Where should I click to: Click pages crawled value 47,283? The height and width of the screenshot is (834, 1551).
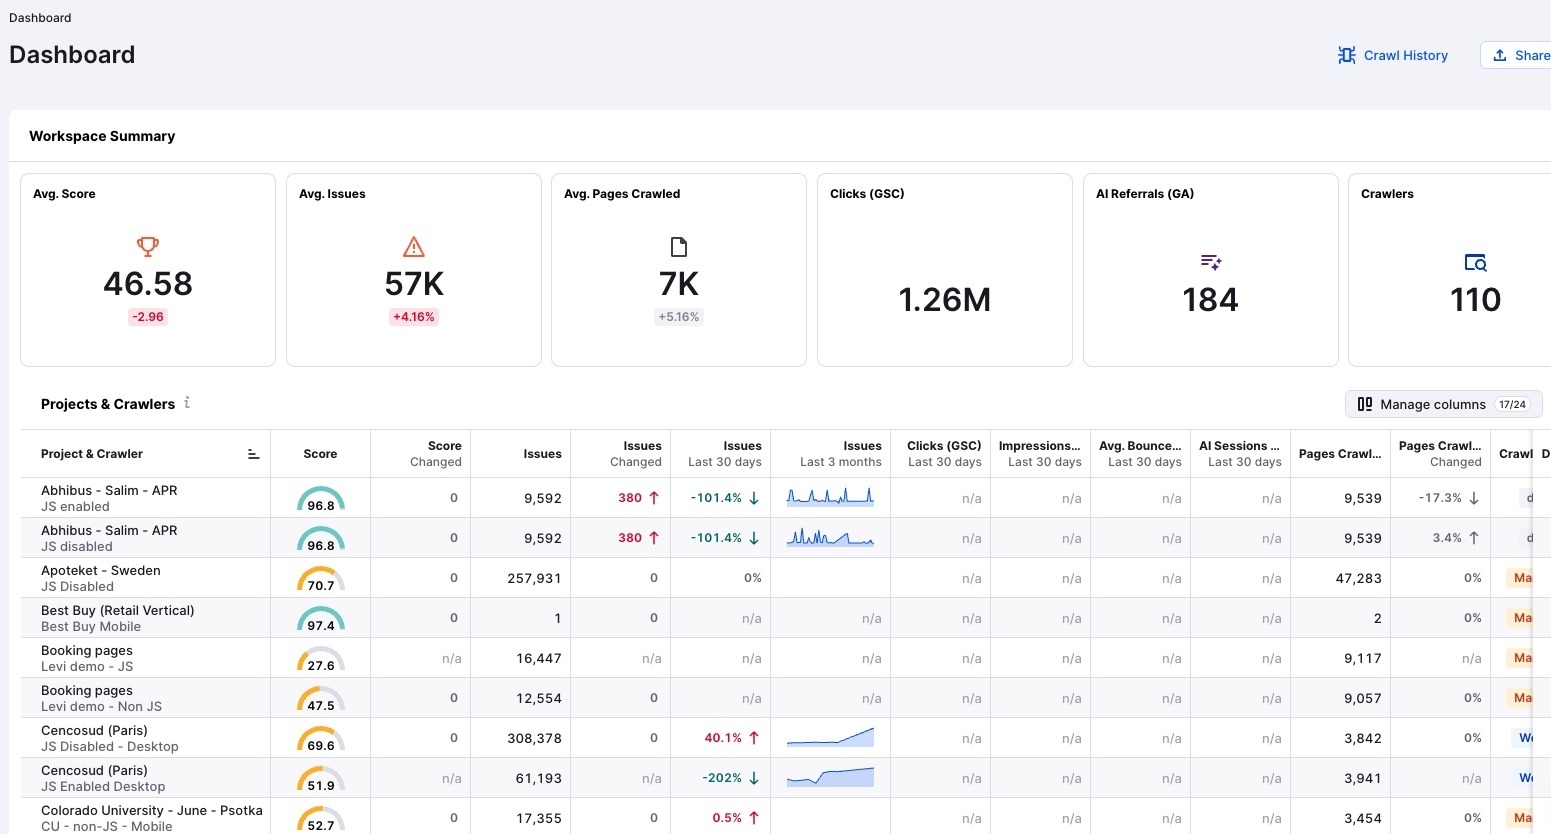click(x=1359, y=578)
